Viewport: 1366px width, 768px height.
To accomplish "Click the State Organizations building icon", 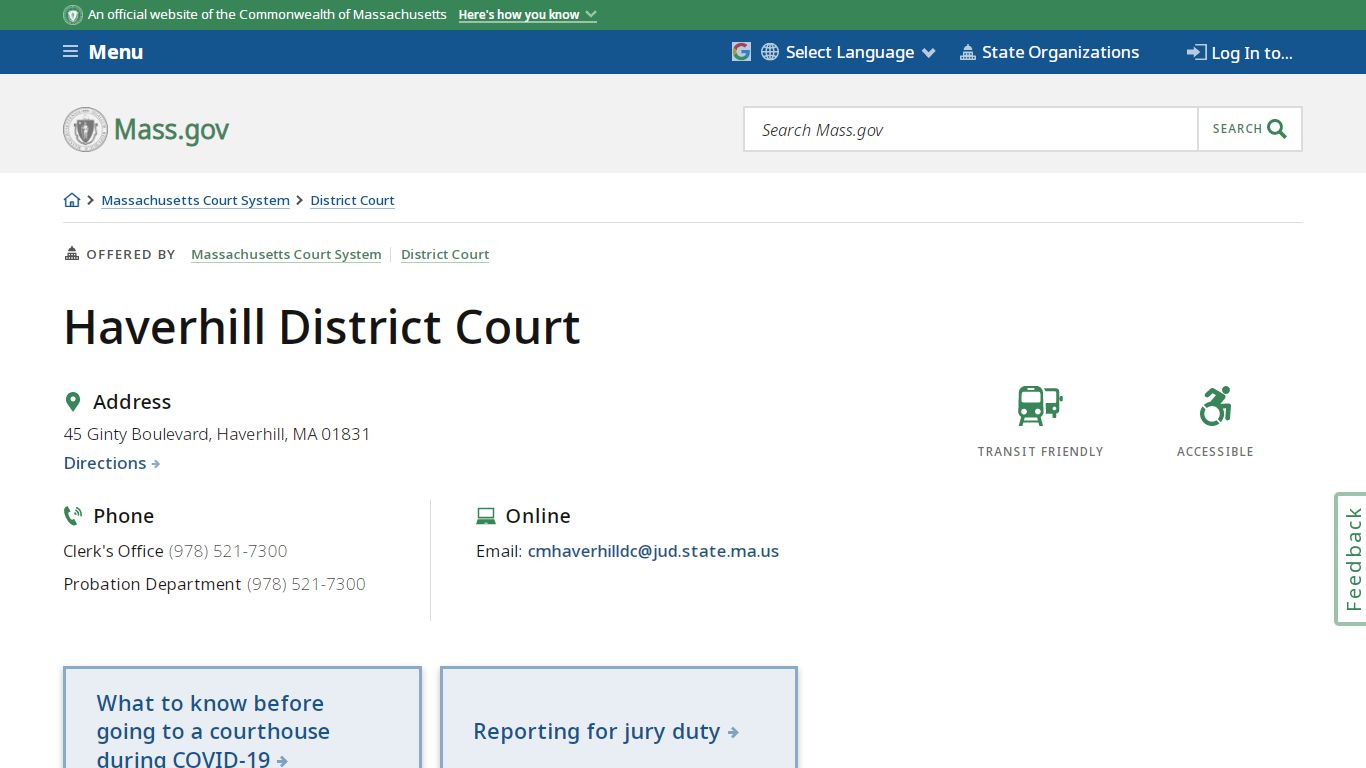I will pos(967,52).
